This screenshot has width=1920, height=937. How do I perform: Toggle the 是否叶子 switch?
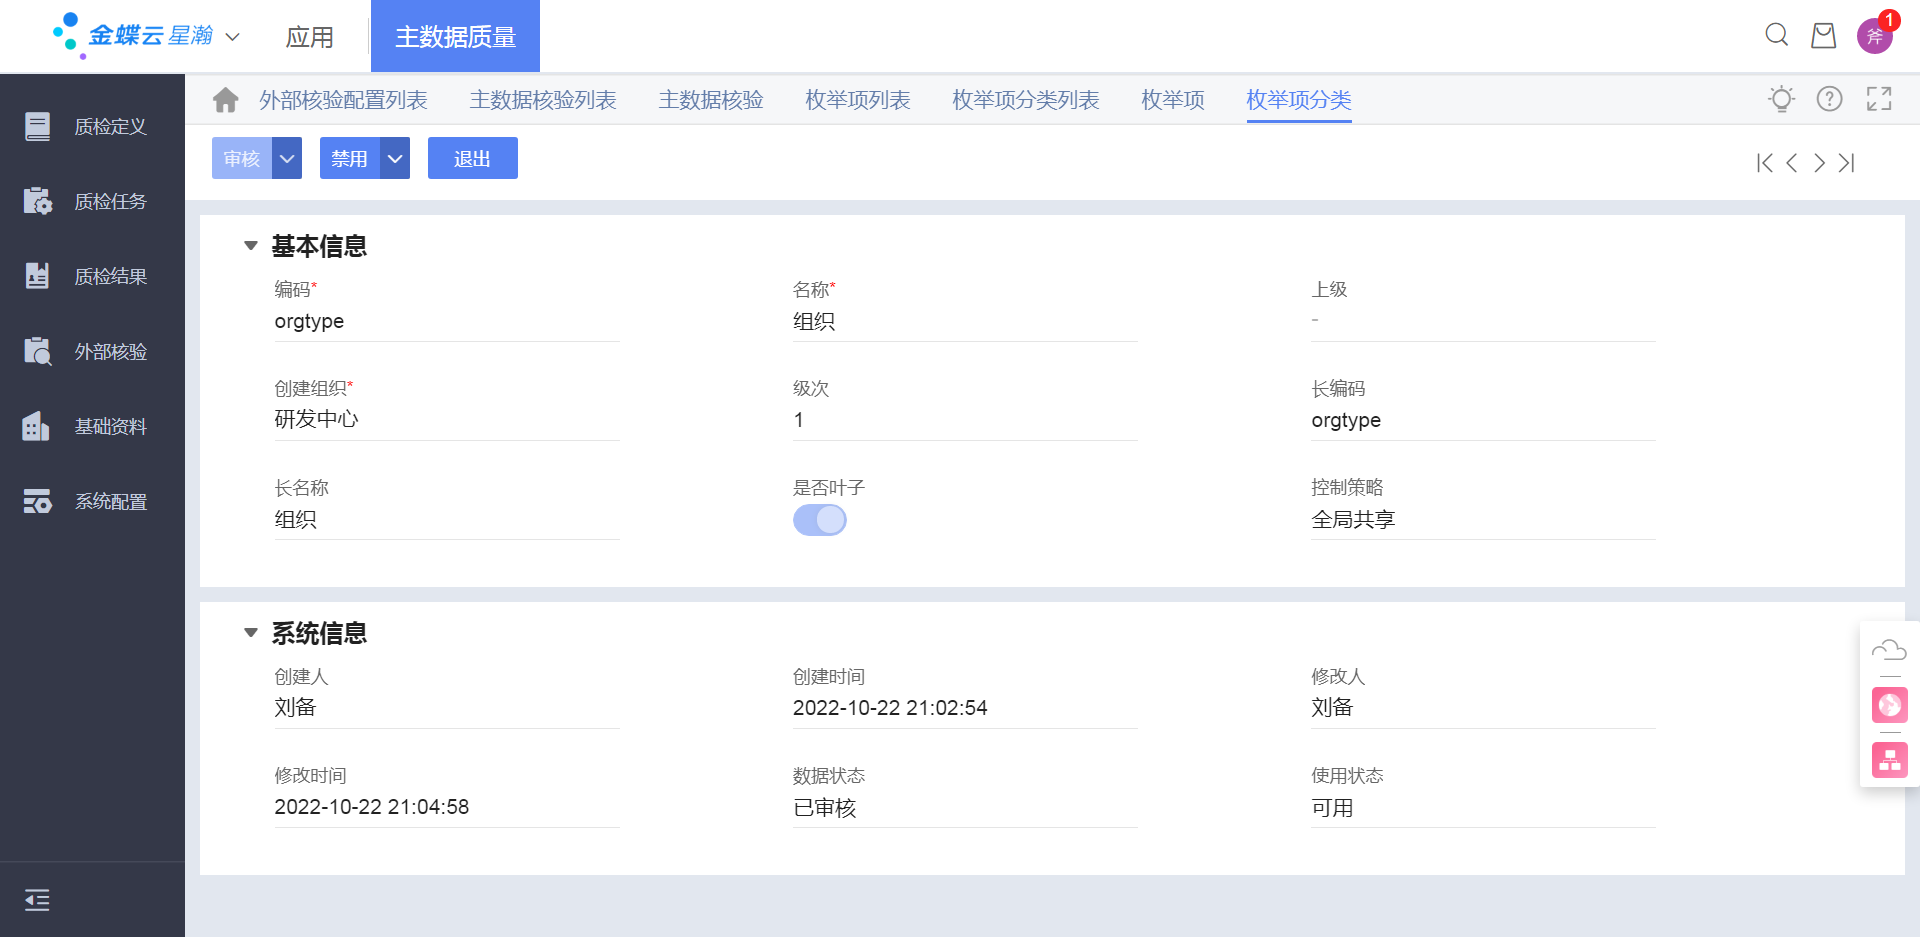point(820,520)
